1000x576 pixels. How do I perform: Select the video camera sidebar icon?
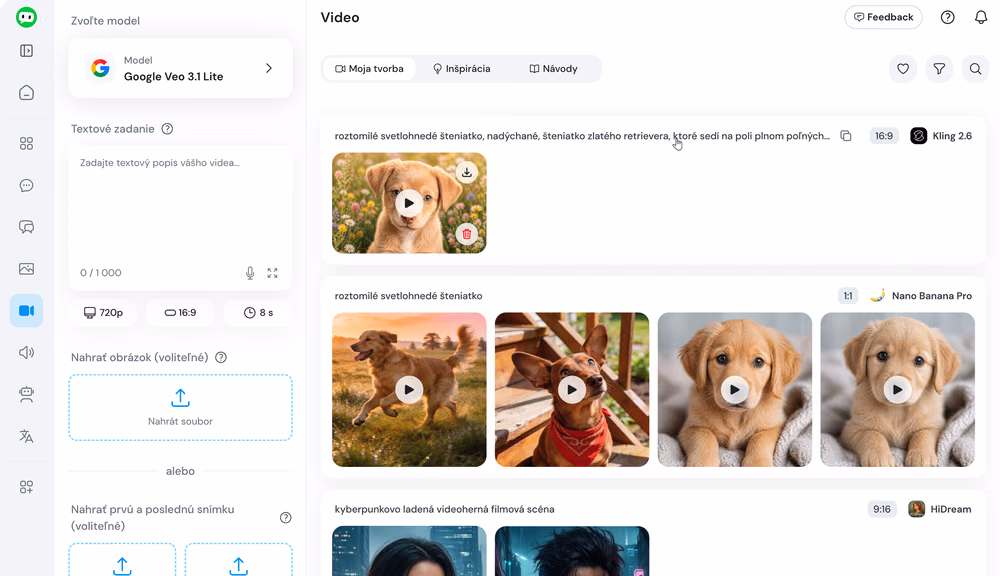[26, 311]
